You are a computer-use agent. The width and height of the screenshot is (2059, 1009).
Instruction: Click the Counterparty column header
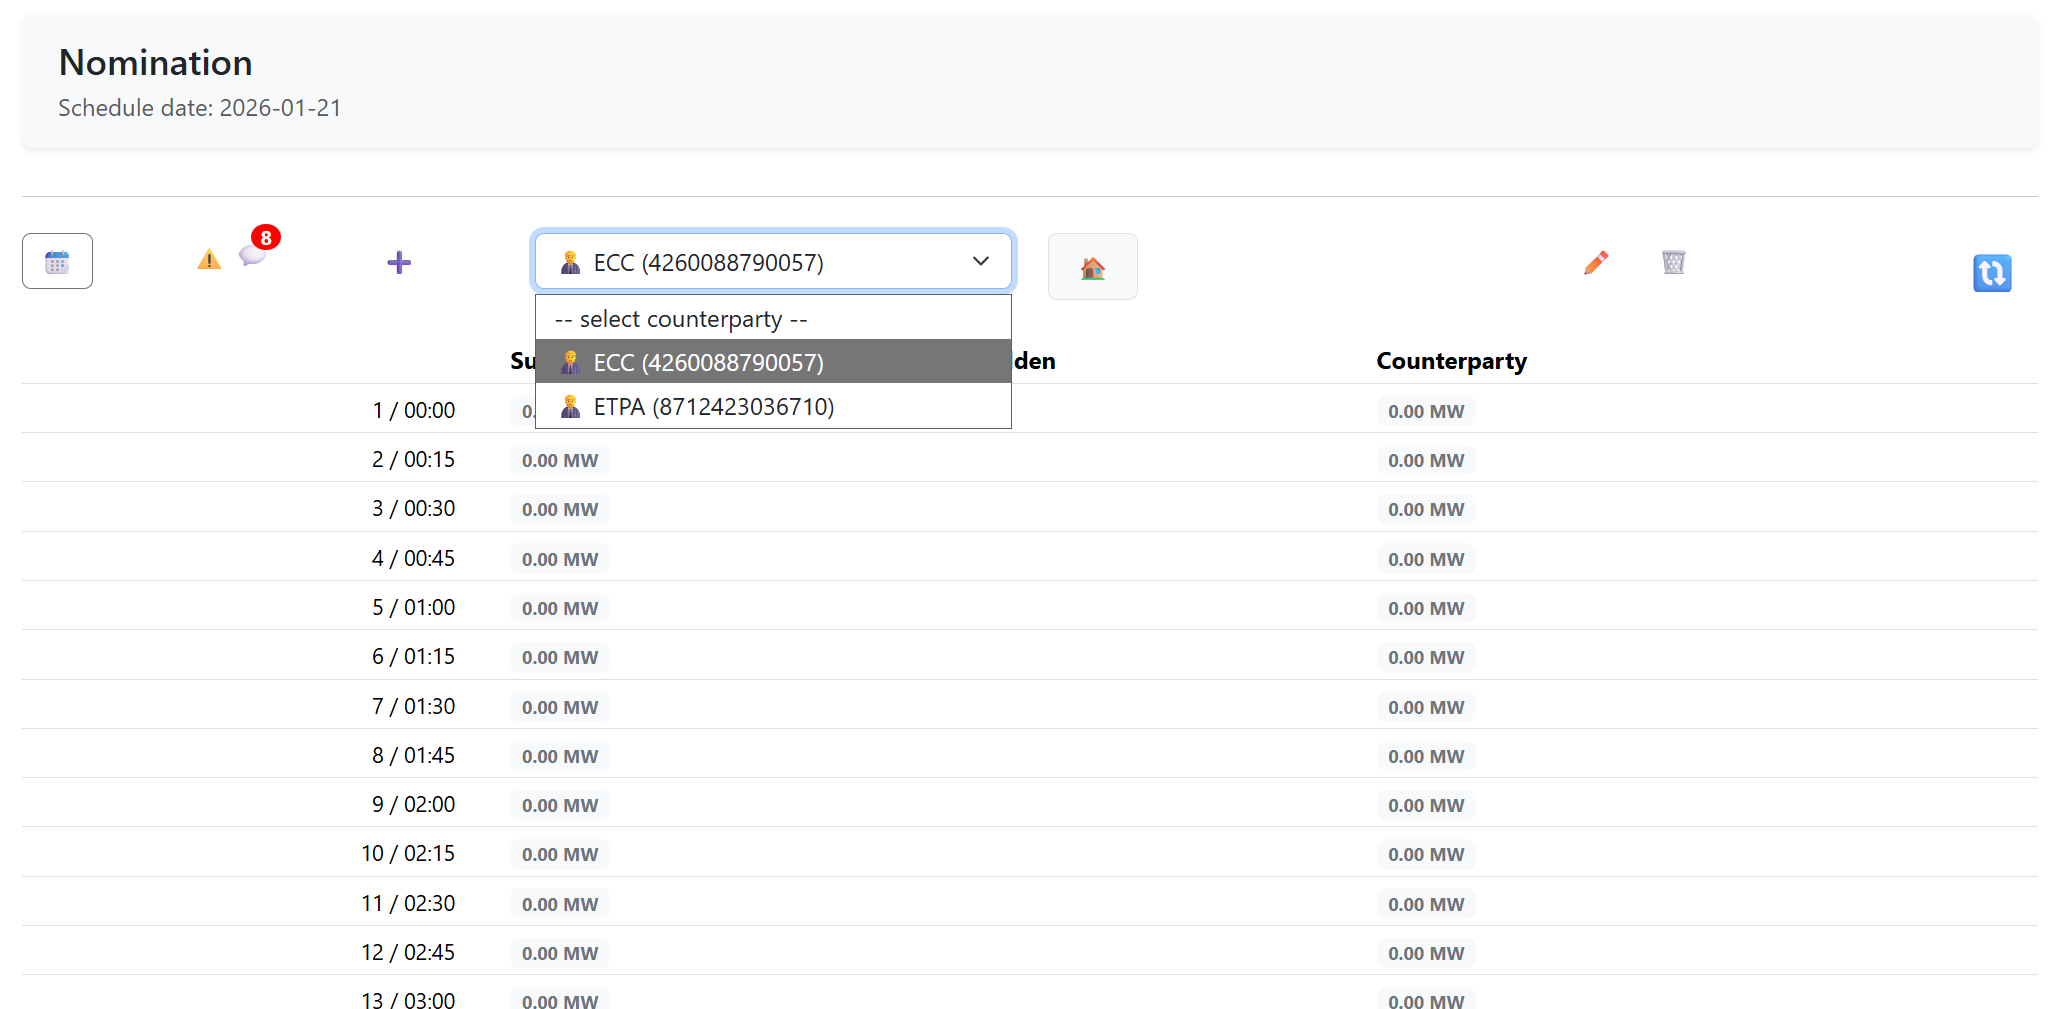click(1451, 361)
